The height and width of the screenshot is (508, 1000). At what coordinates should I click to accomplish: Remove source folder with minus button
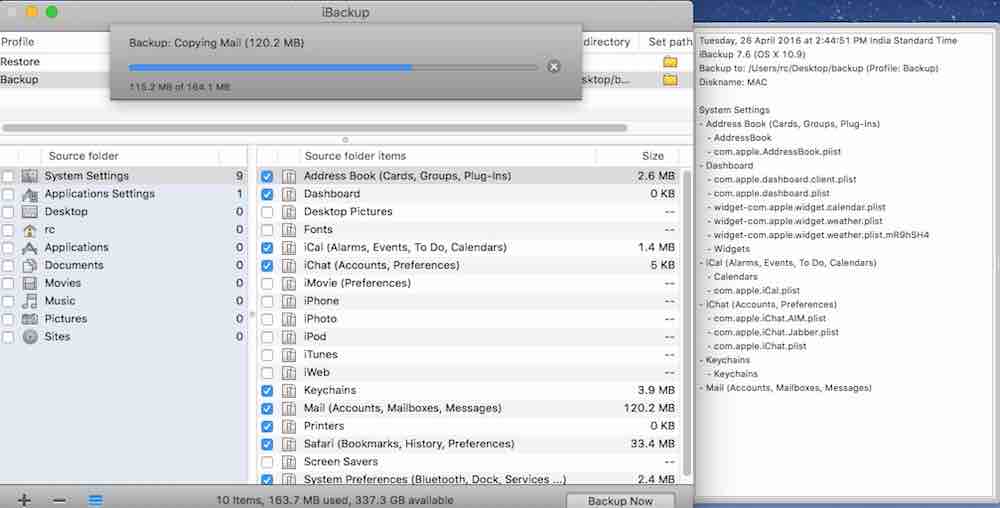coord(59,500)
